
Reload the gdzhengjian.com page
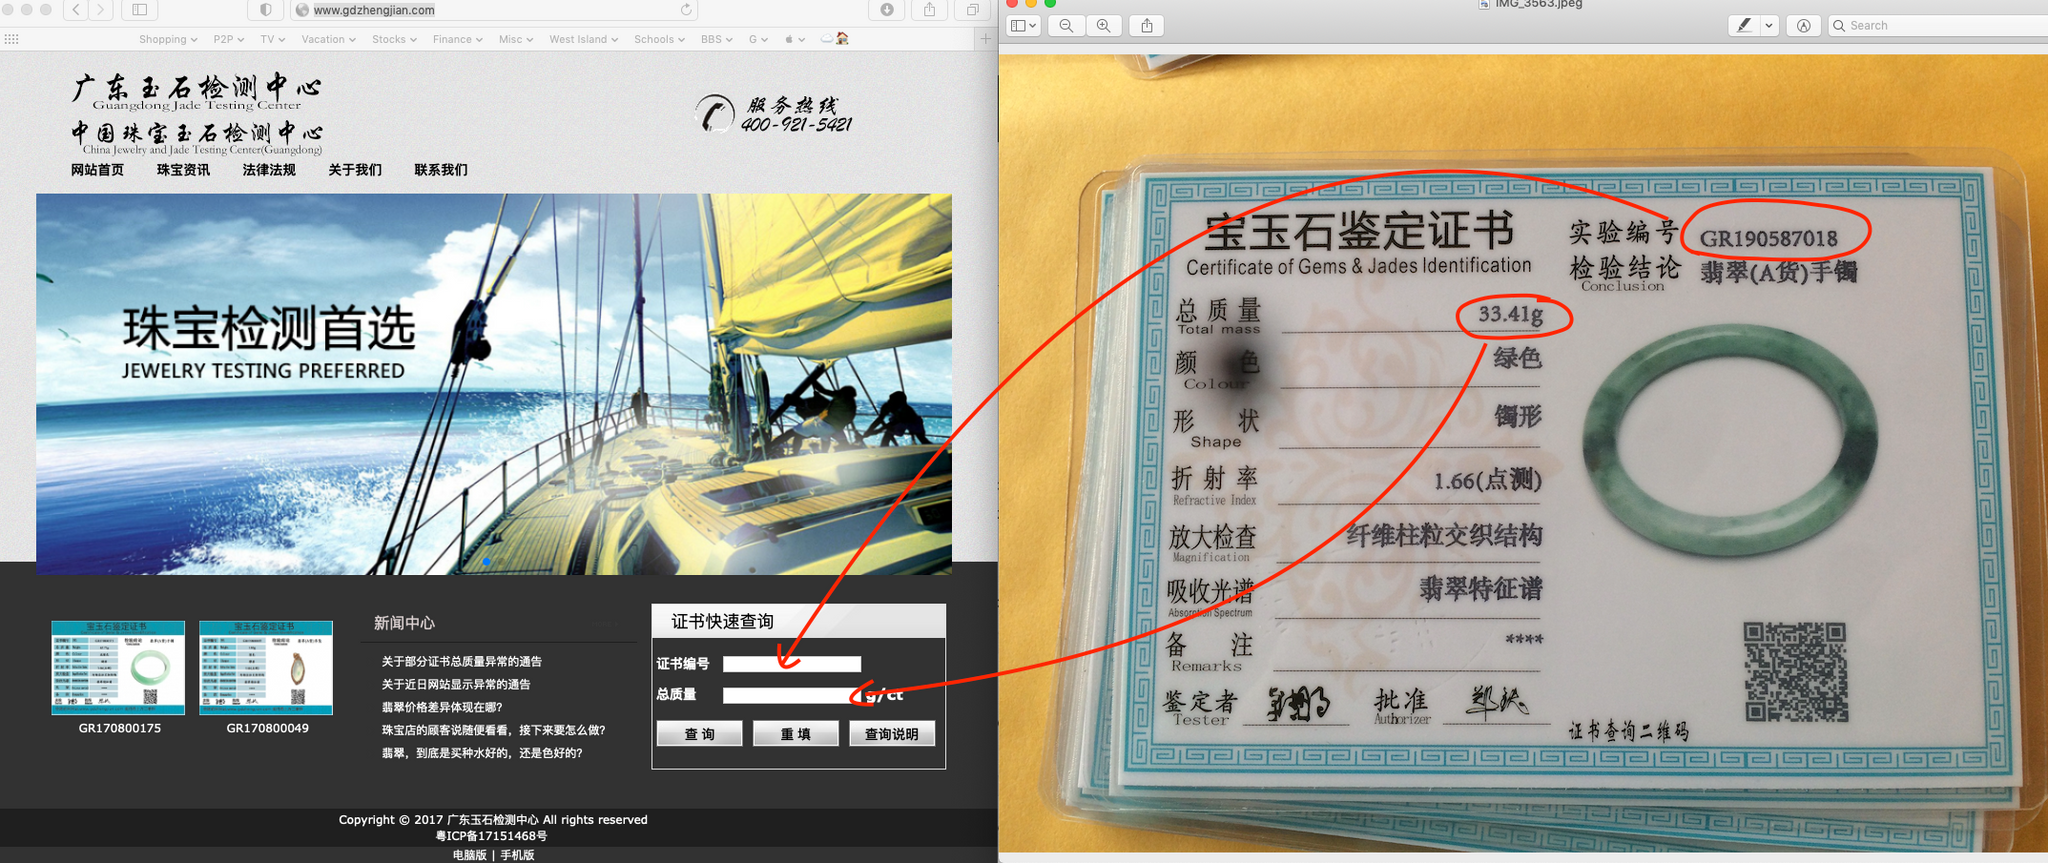(686, 10)
